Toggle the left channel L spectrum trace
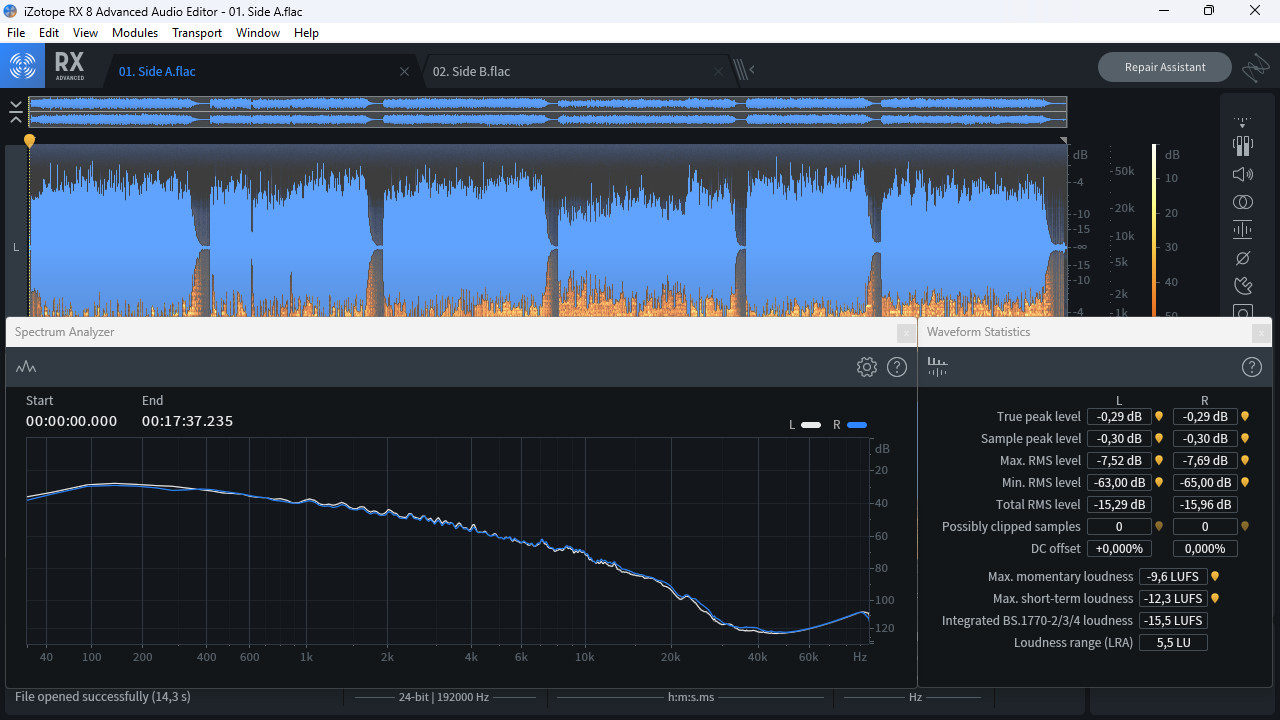Viewport: 1280px width, 720px height. coord(811,425)
